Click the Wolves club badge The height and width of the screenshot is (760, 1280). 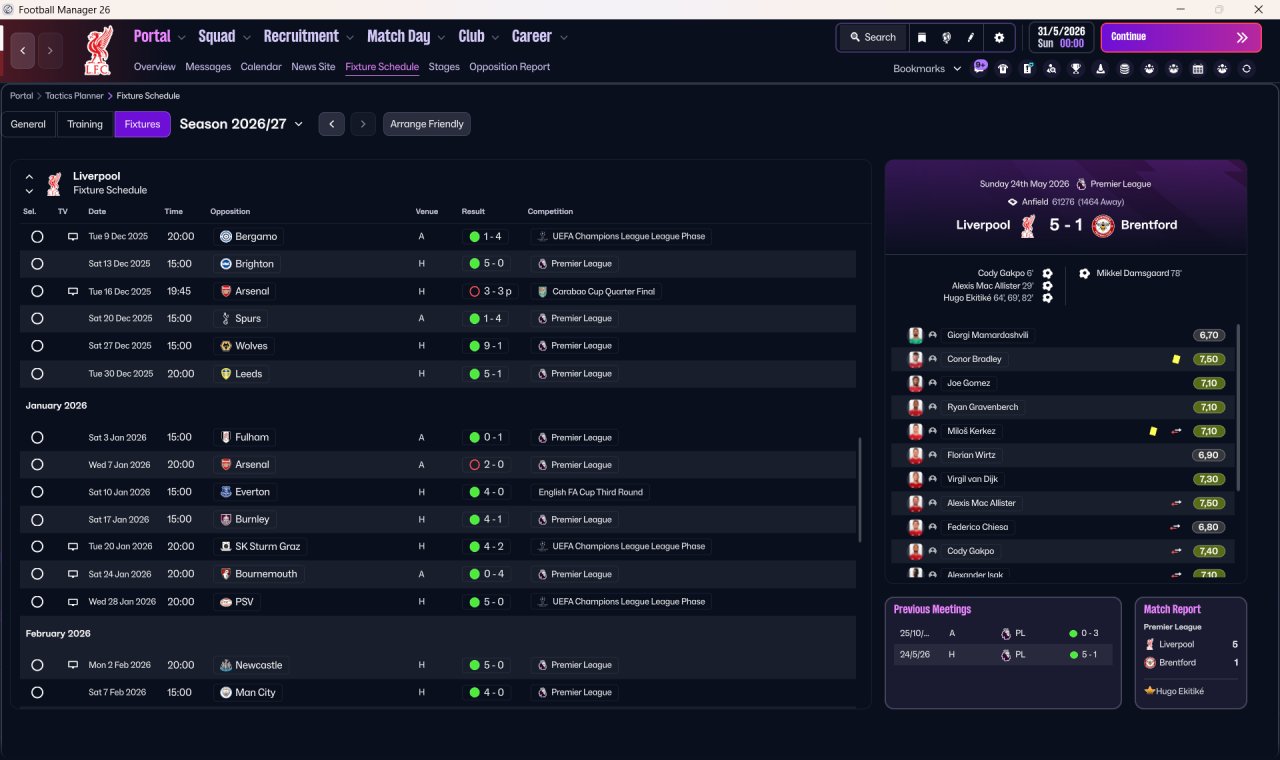pyautogui.click(x=226, y=346)
